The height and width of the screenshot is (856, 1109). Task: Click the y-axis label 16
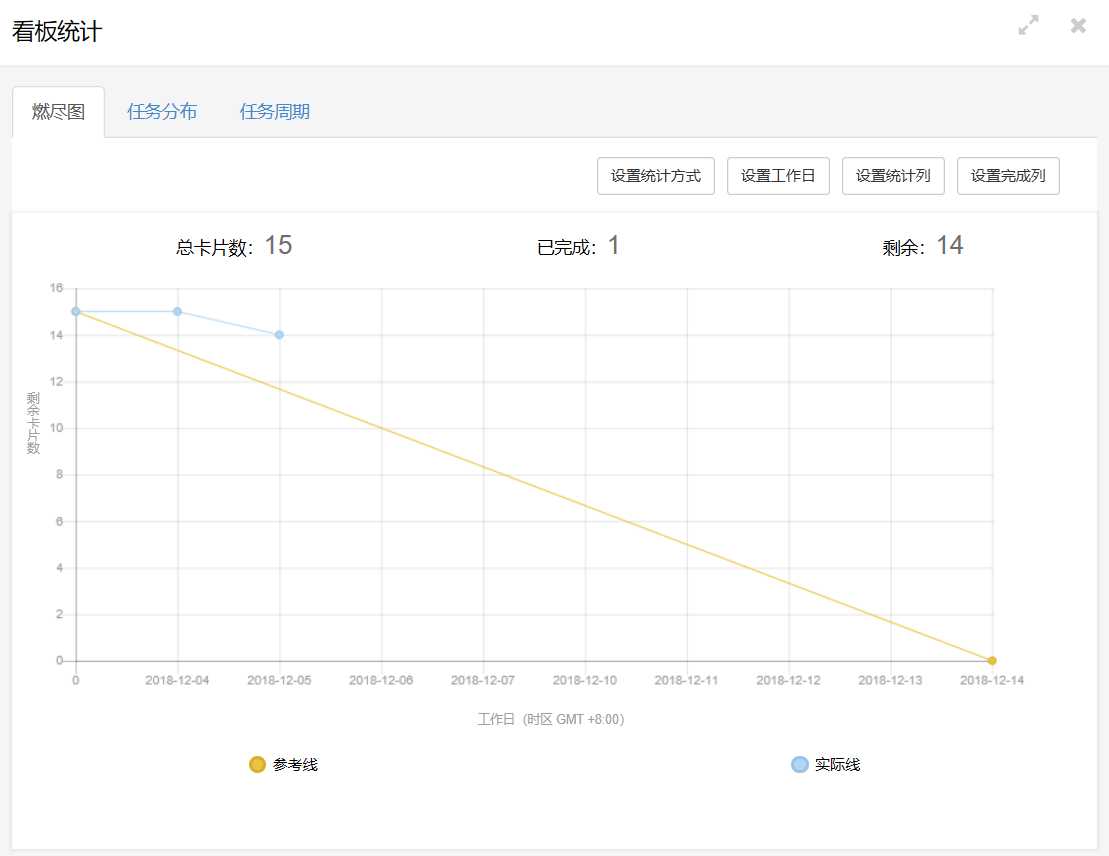57,288
